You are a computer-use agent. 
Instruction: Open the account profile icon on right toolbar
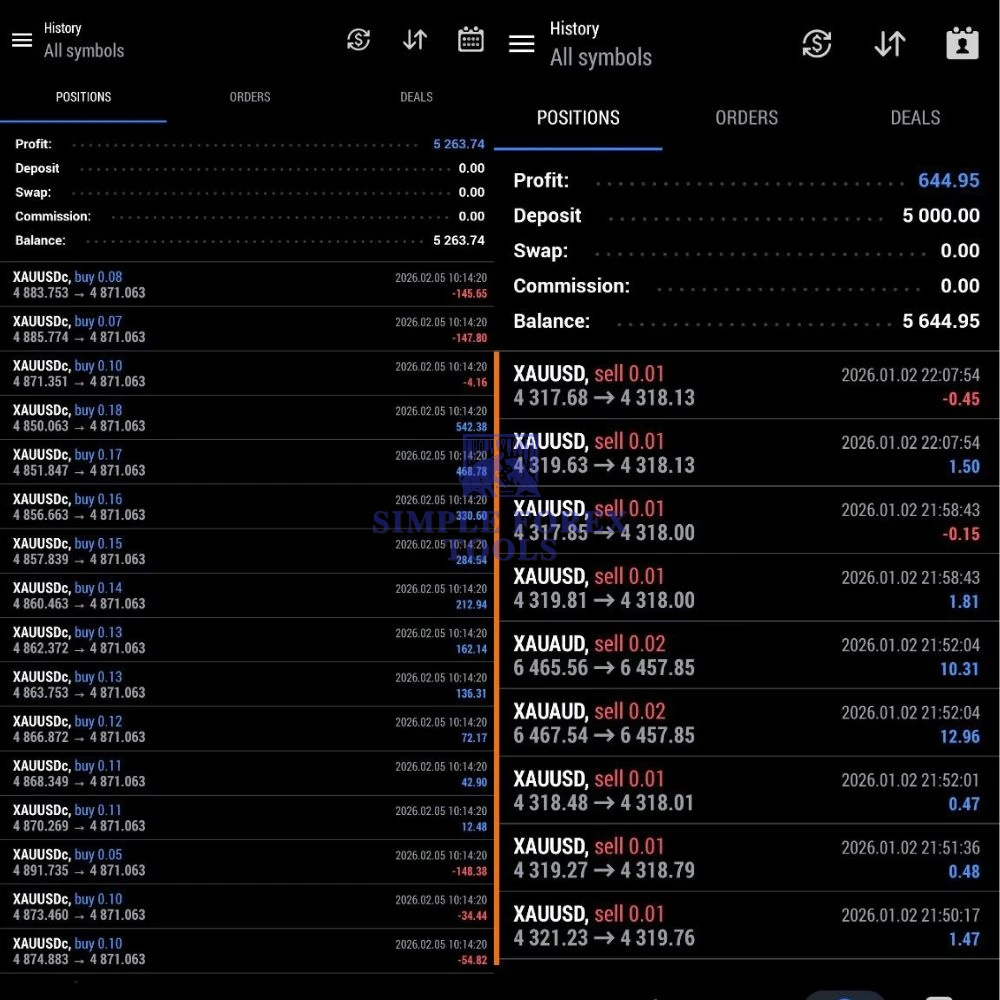[x=961, y=44]
